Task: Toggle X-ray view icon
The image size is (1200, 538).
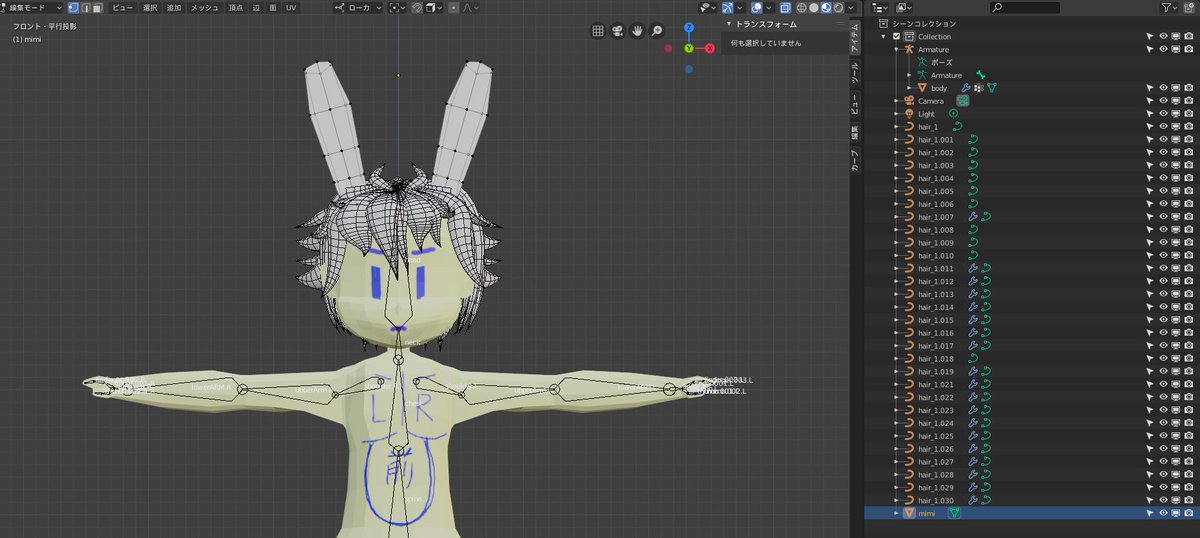Action: (x=785, y=7)
